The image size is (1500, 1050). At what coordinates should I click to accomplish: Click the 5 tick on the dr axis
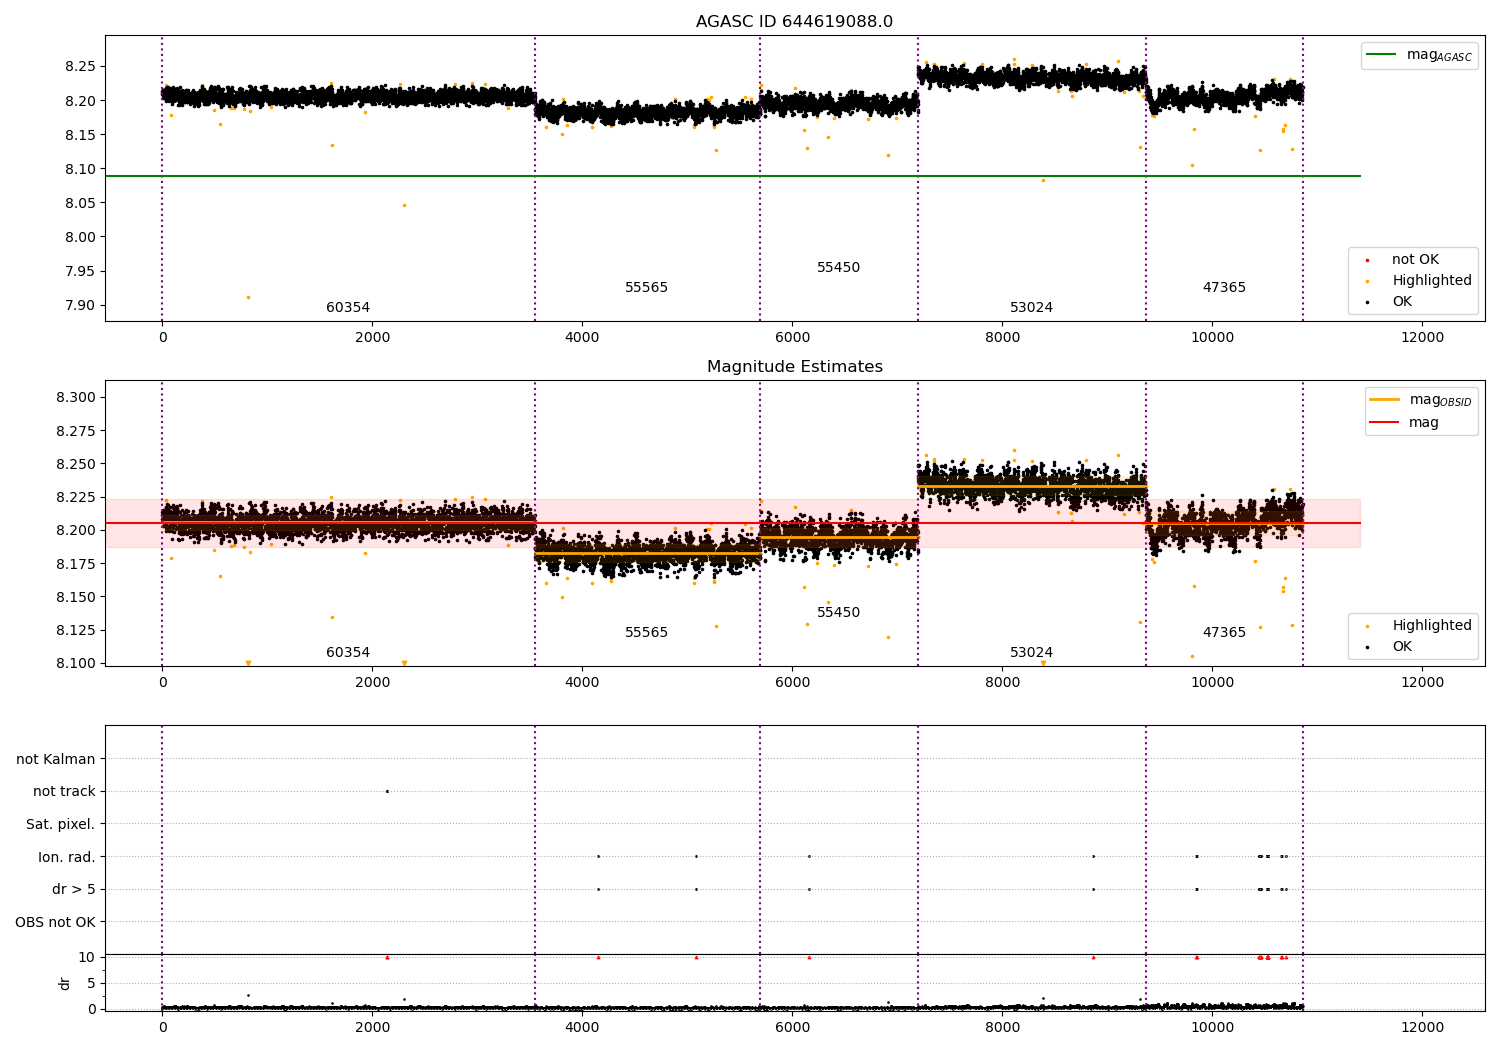click(x=91, y=984)
